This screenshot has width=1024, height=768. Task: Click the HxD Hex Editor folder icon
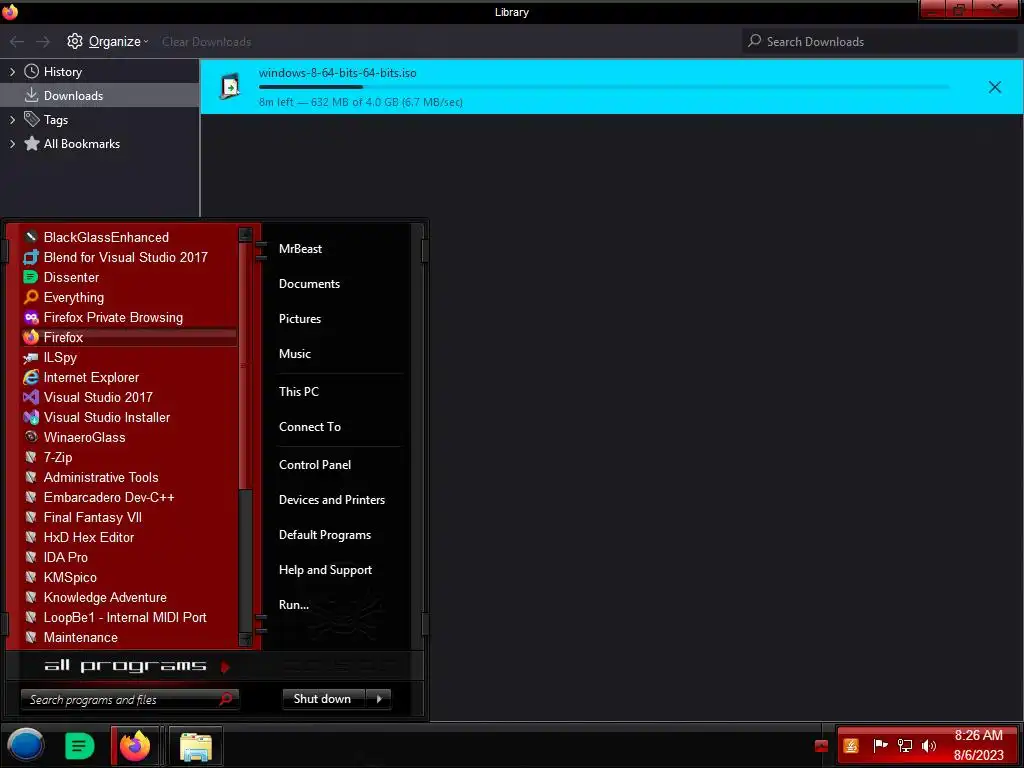point(31,537)
